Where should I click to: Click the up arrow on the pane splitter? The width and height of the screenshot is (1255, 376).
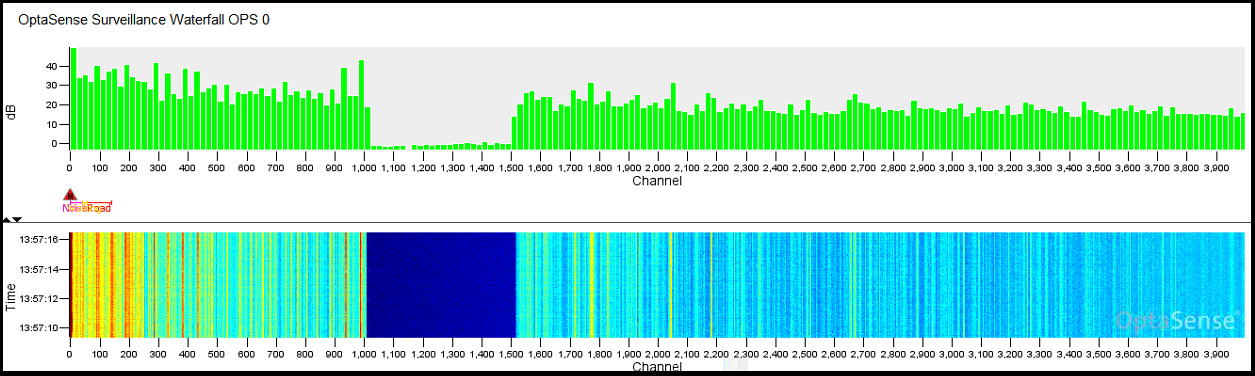6,218
